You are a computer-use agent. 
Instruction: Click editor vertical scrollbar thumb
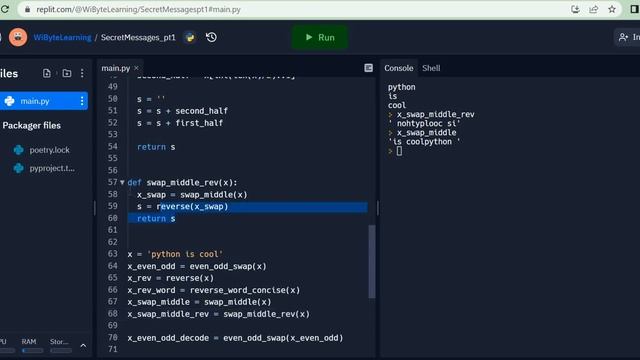click(372, 261)
